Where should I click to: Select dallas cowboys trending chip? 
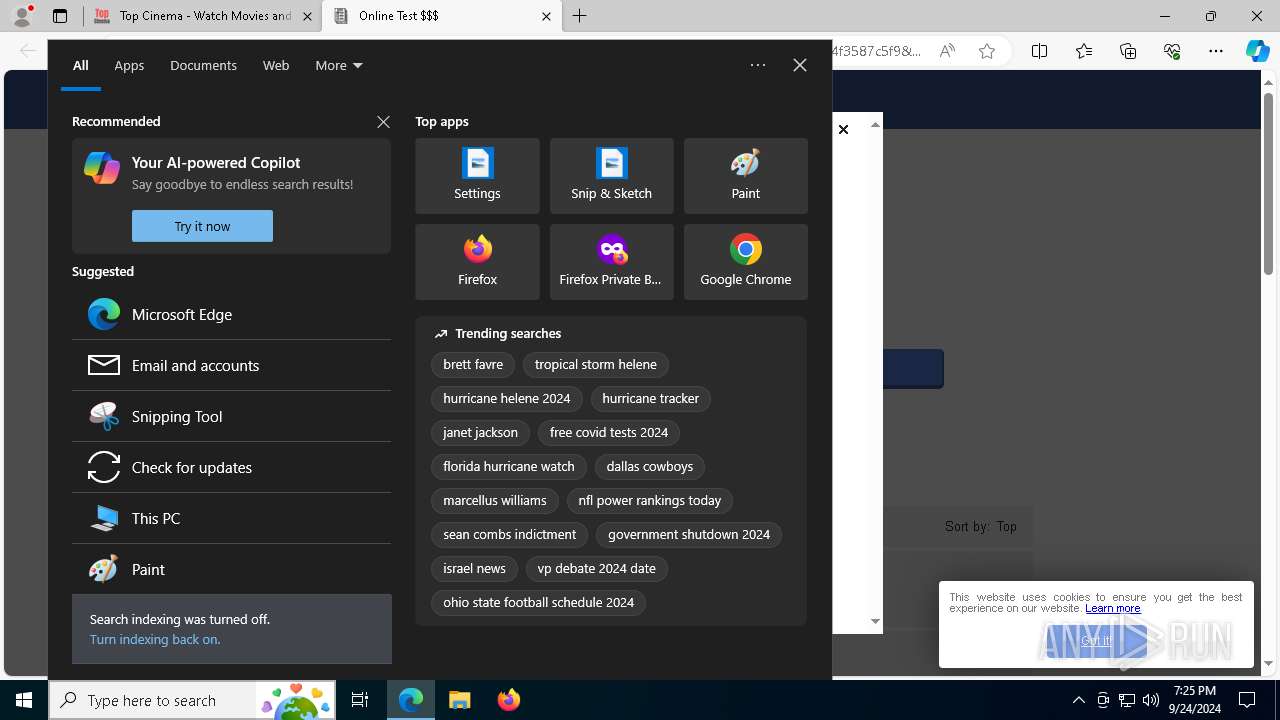650,467
